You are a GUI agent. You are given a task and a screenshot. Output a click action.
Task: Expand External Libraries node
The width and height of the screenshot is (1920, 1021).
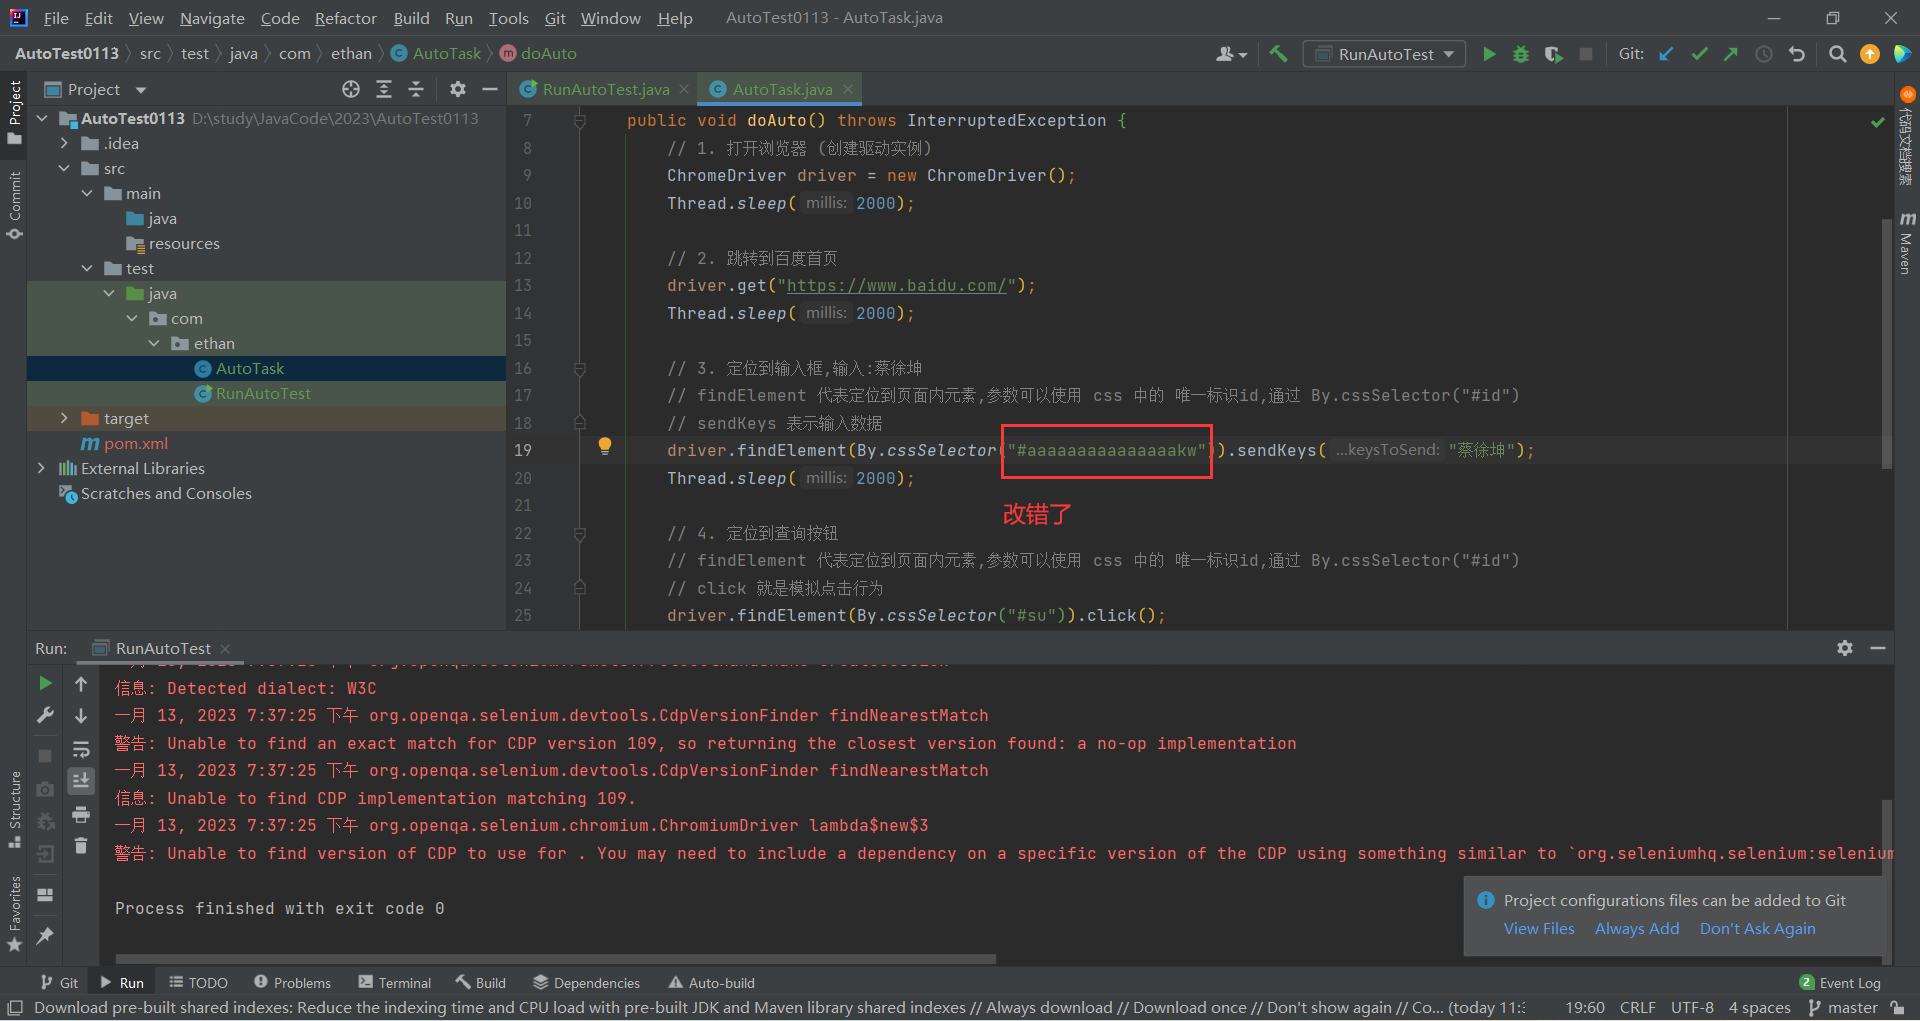[x=42, y=468]
